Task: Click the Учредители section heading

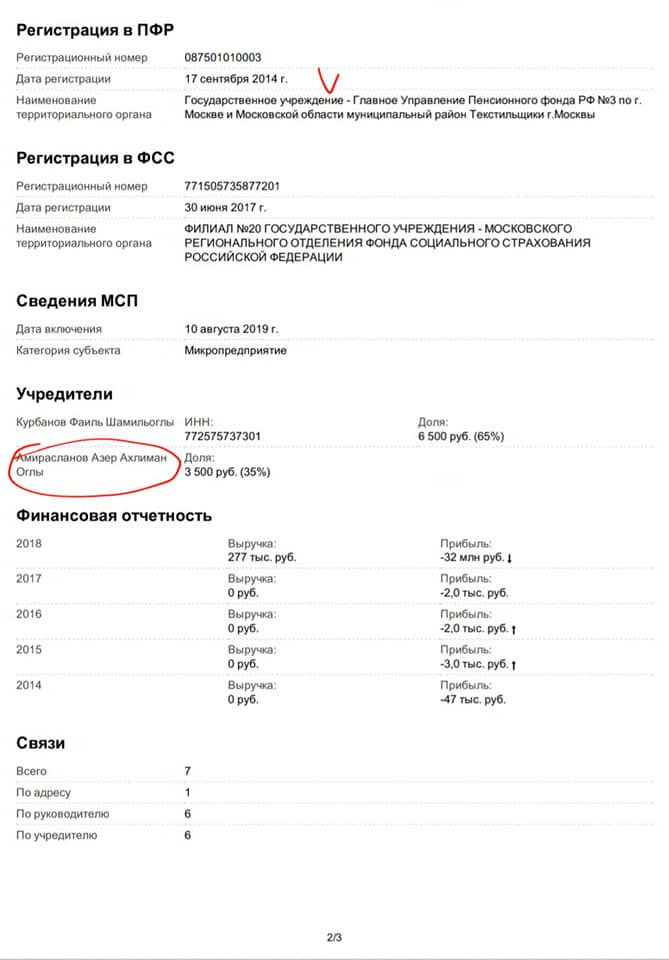Action: 64,394
